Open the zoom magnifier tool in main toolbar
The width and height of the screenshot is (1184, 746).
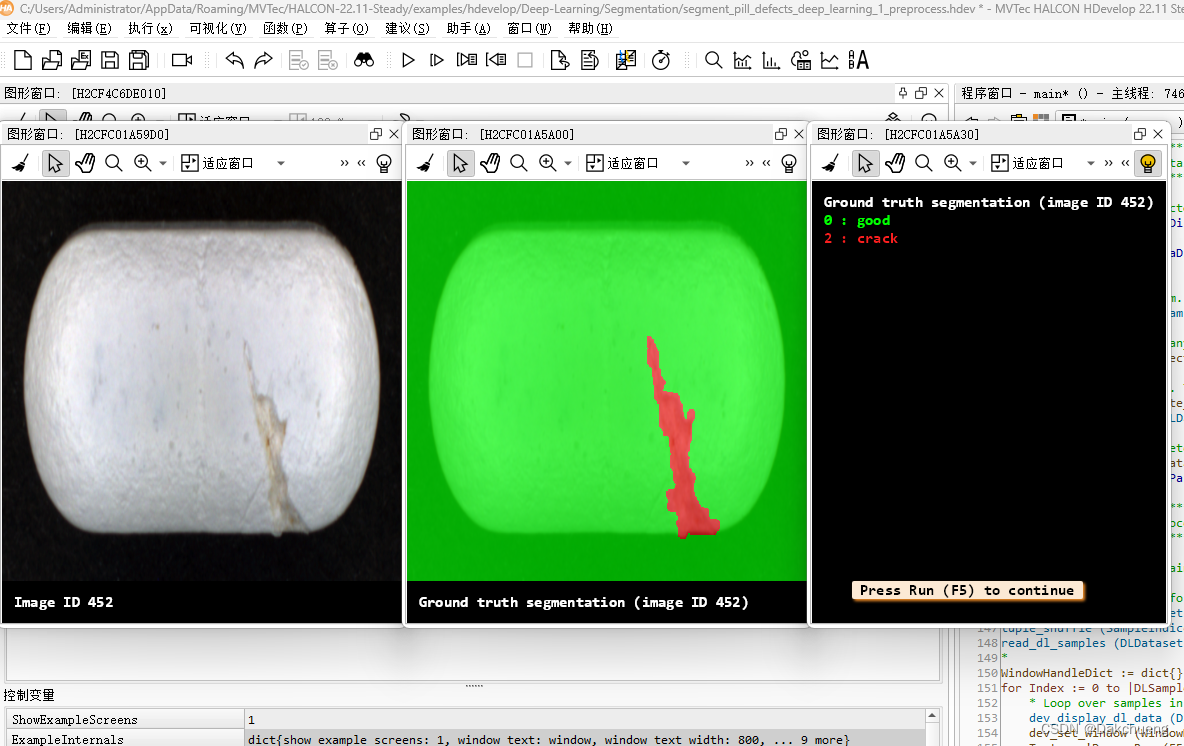click(713, 60)
